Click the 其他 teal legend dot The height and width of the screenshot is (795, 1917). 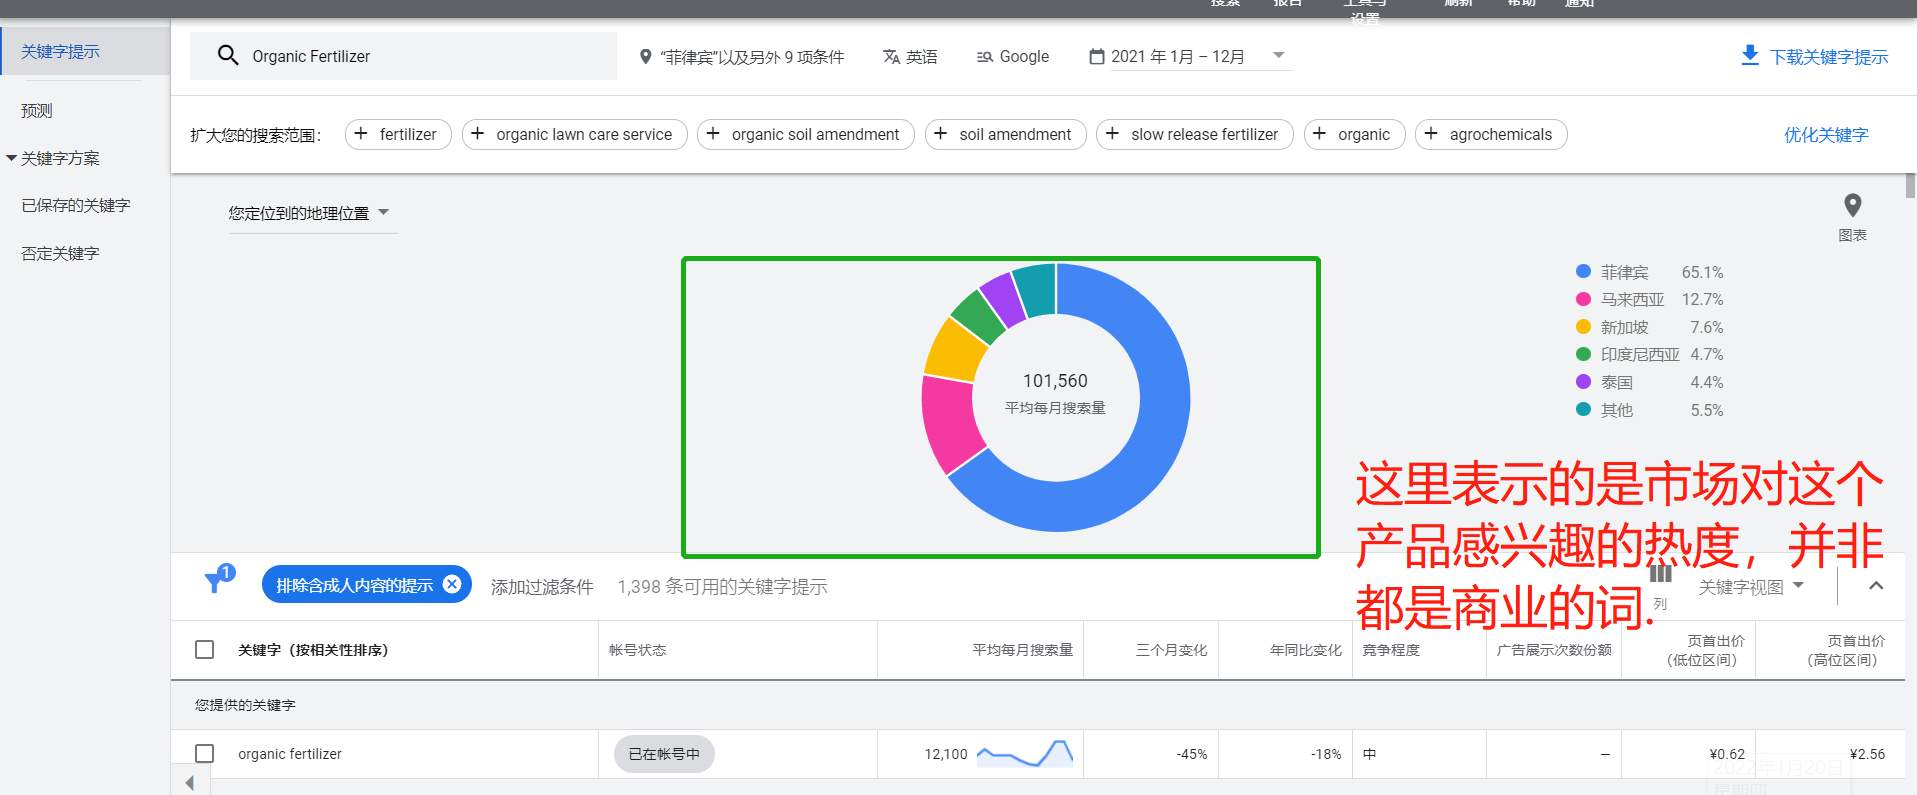coord(1583,409)
